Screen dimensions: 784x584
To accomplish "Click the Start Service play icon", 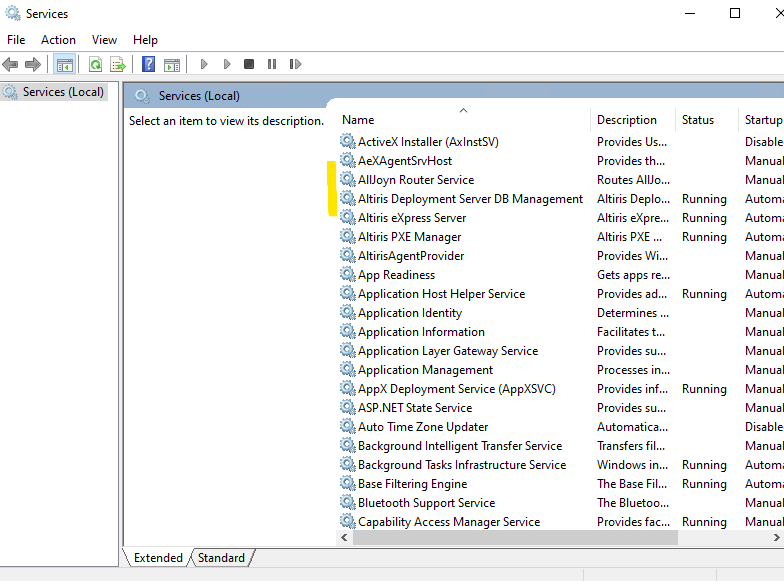I will 204,64.
